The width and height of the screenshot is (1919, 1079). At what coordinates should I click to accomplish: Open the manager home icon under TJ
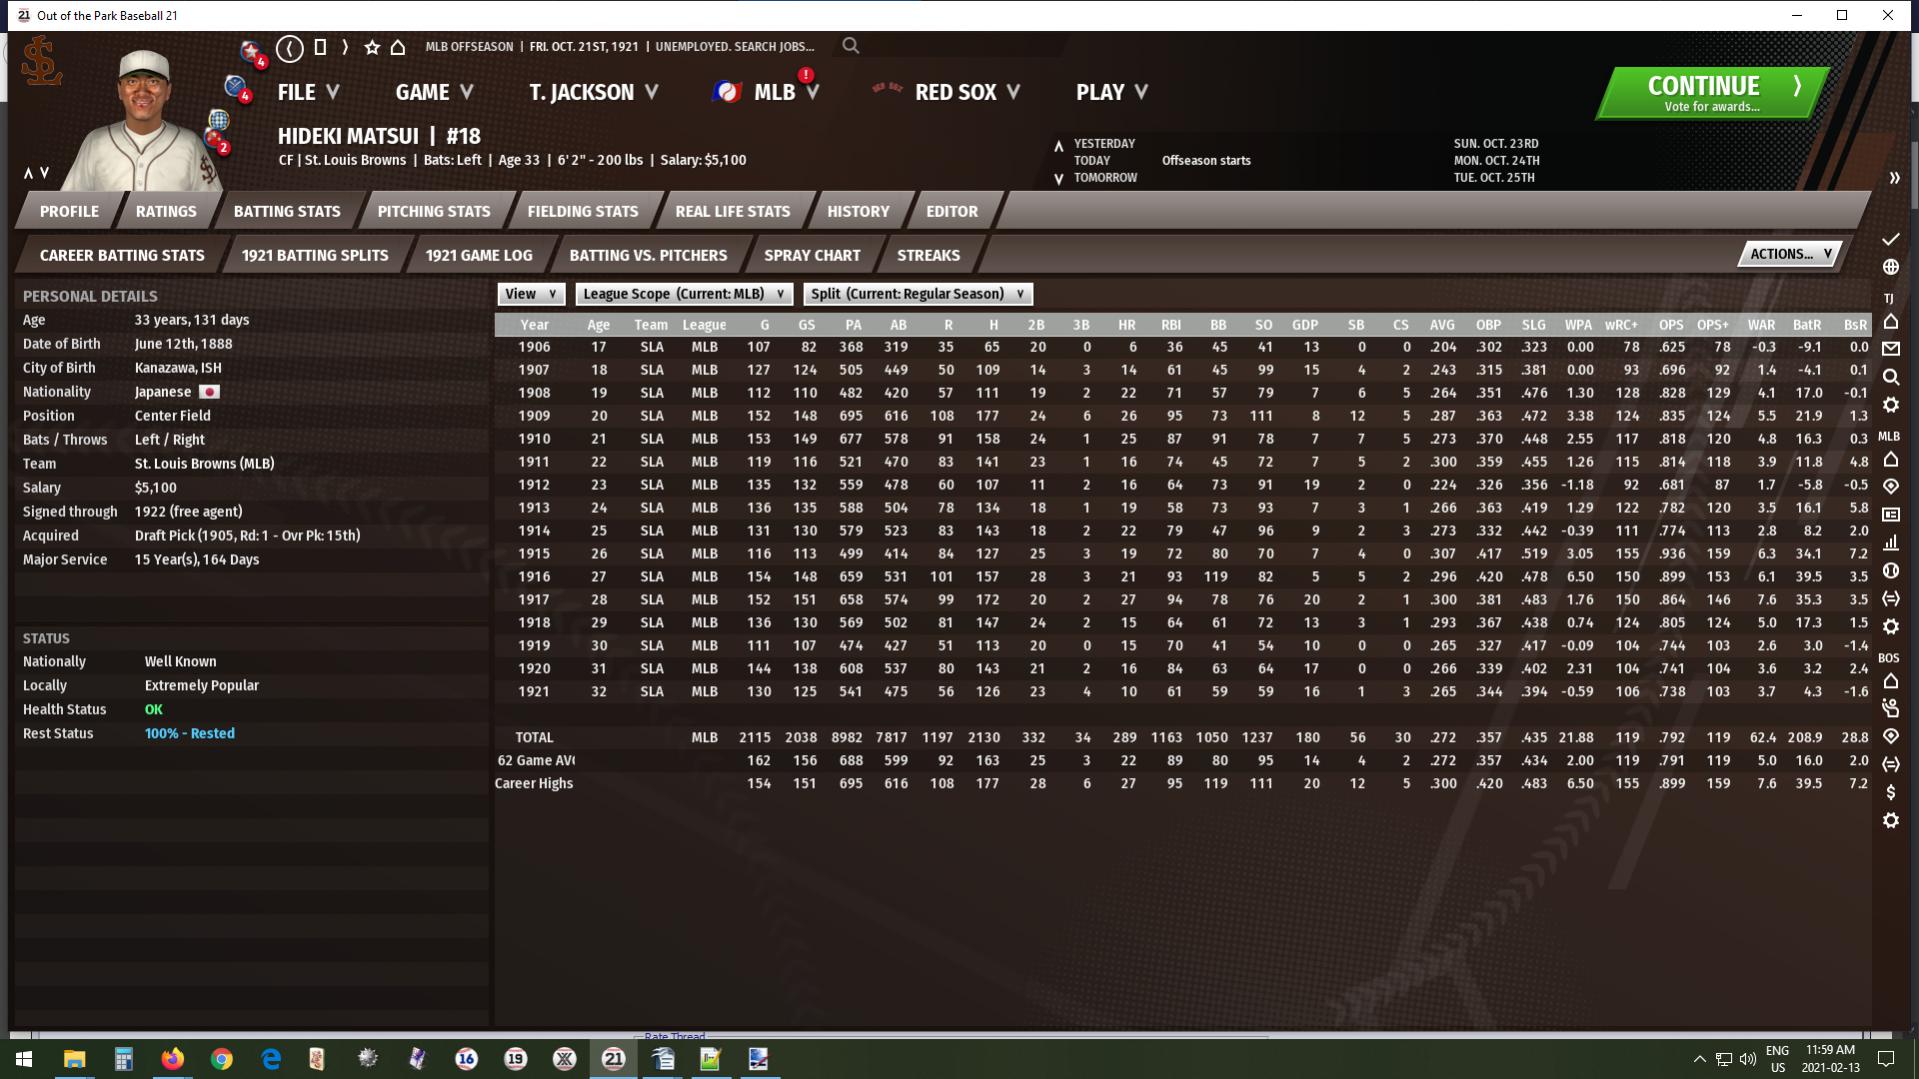pos(1890,321)
